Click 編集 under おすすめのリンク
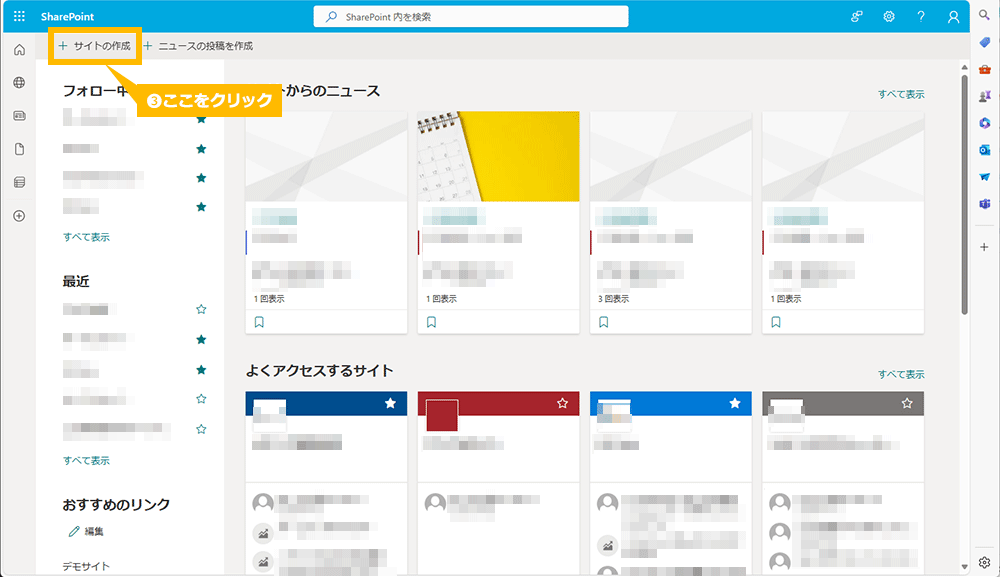Screen dimensions: 1000x577 (92, 531)
